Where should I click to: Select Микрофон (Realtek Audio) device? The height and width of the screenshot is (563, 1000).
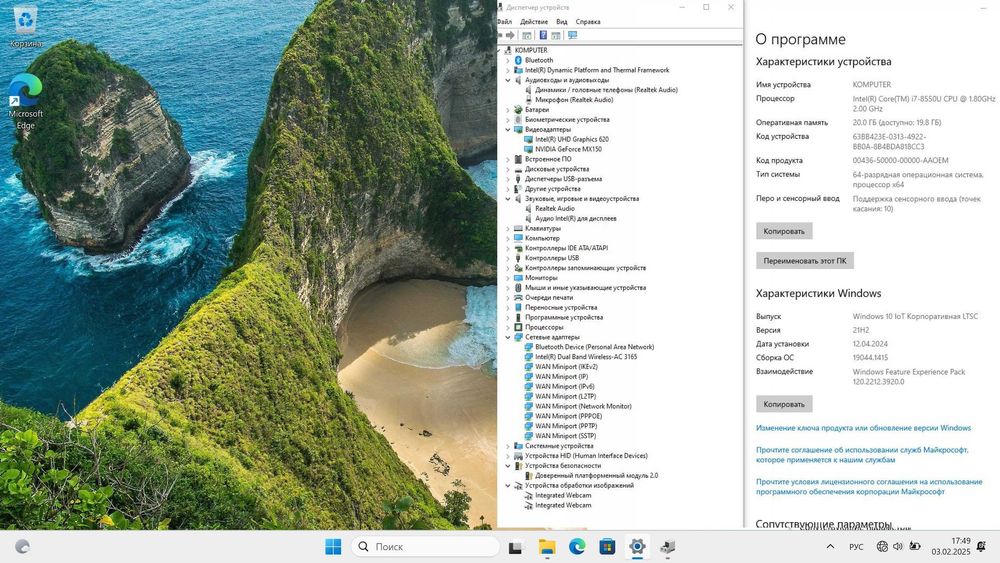574,99
